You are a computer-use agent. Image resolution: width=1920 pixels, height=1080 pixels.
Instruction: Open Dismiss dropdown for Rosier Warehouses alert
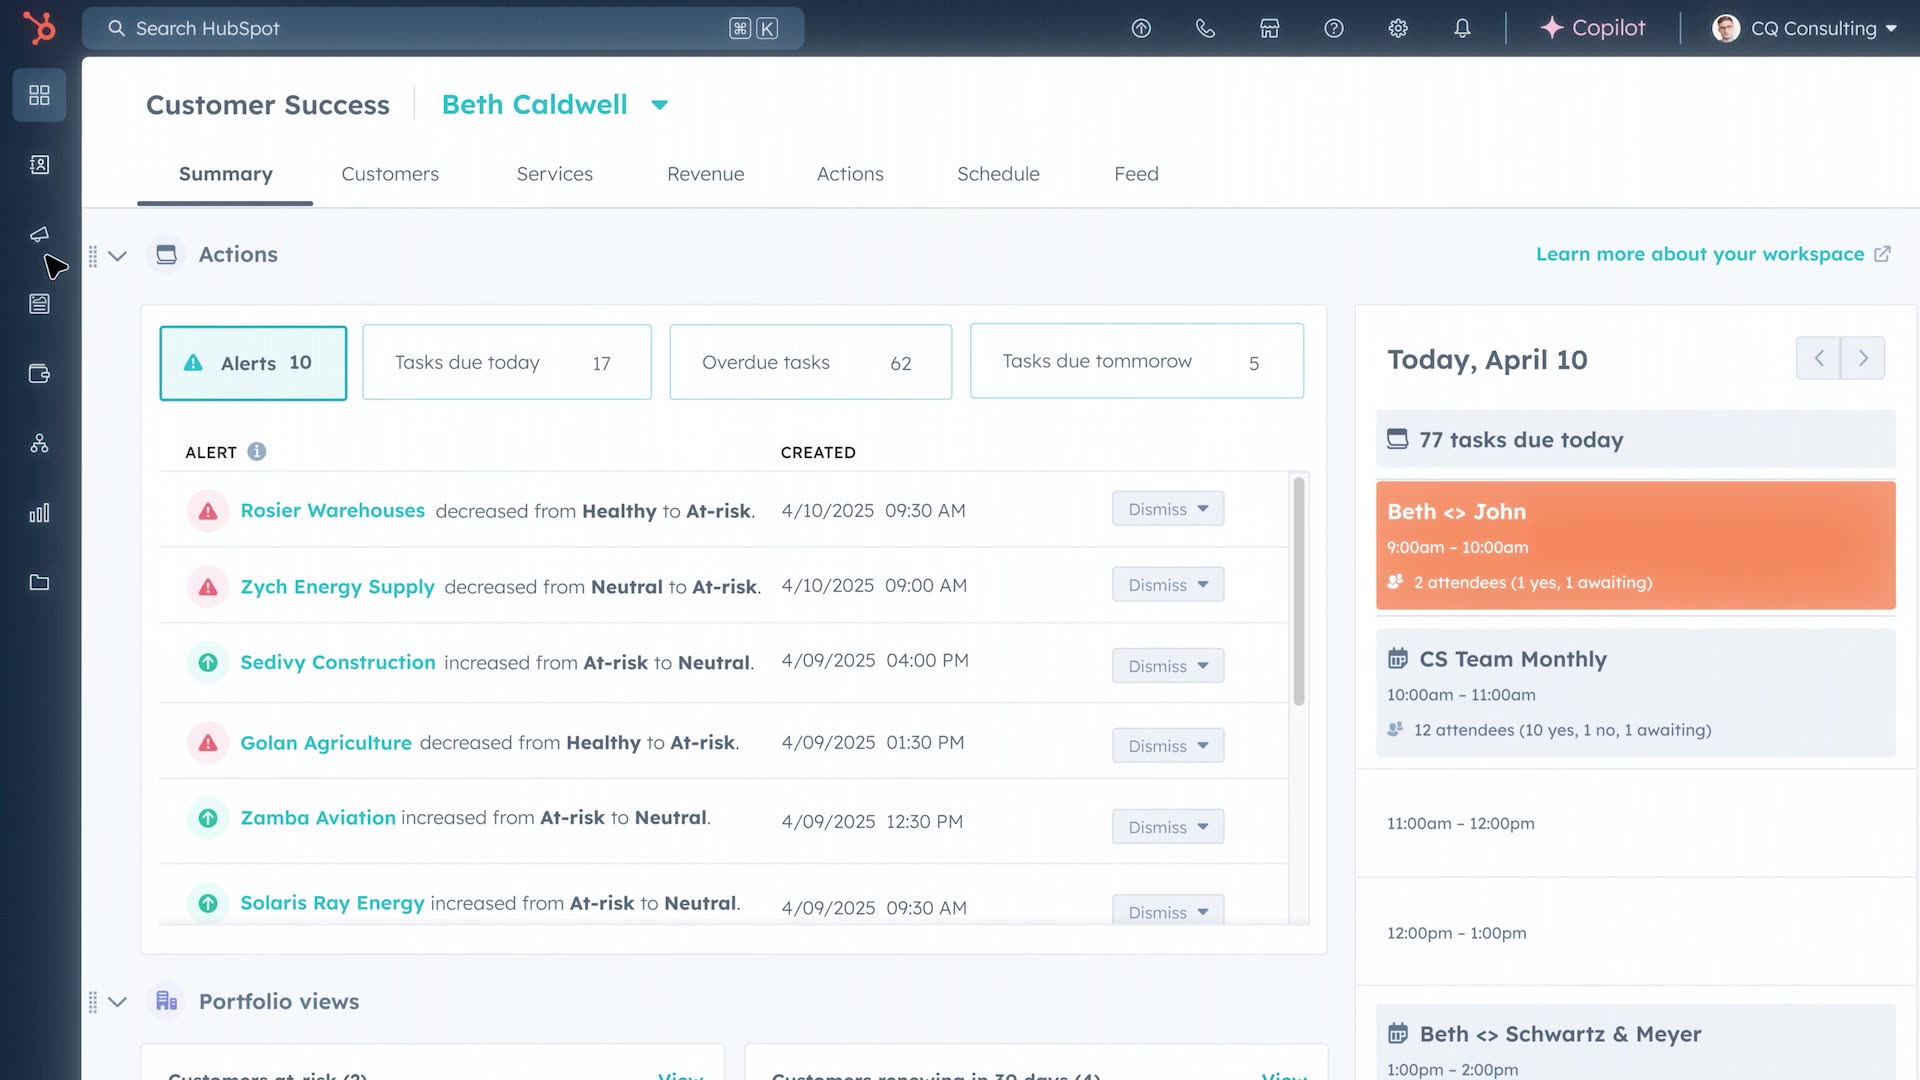point(1167,509)
